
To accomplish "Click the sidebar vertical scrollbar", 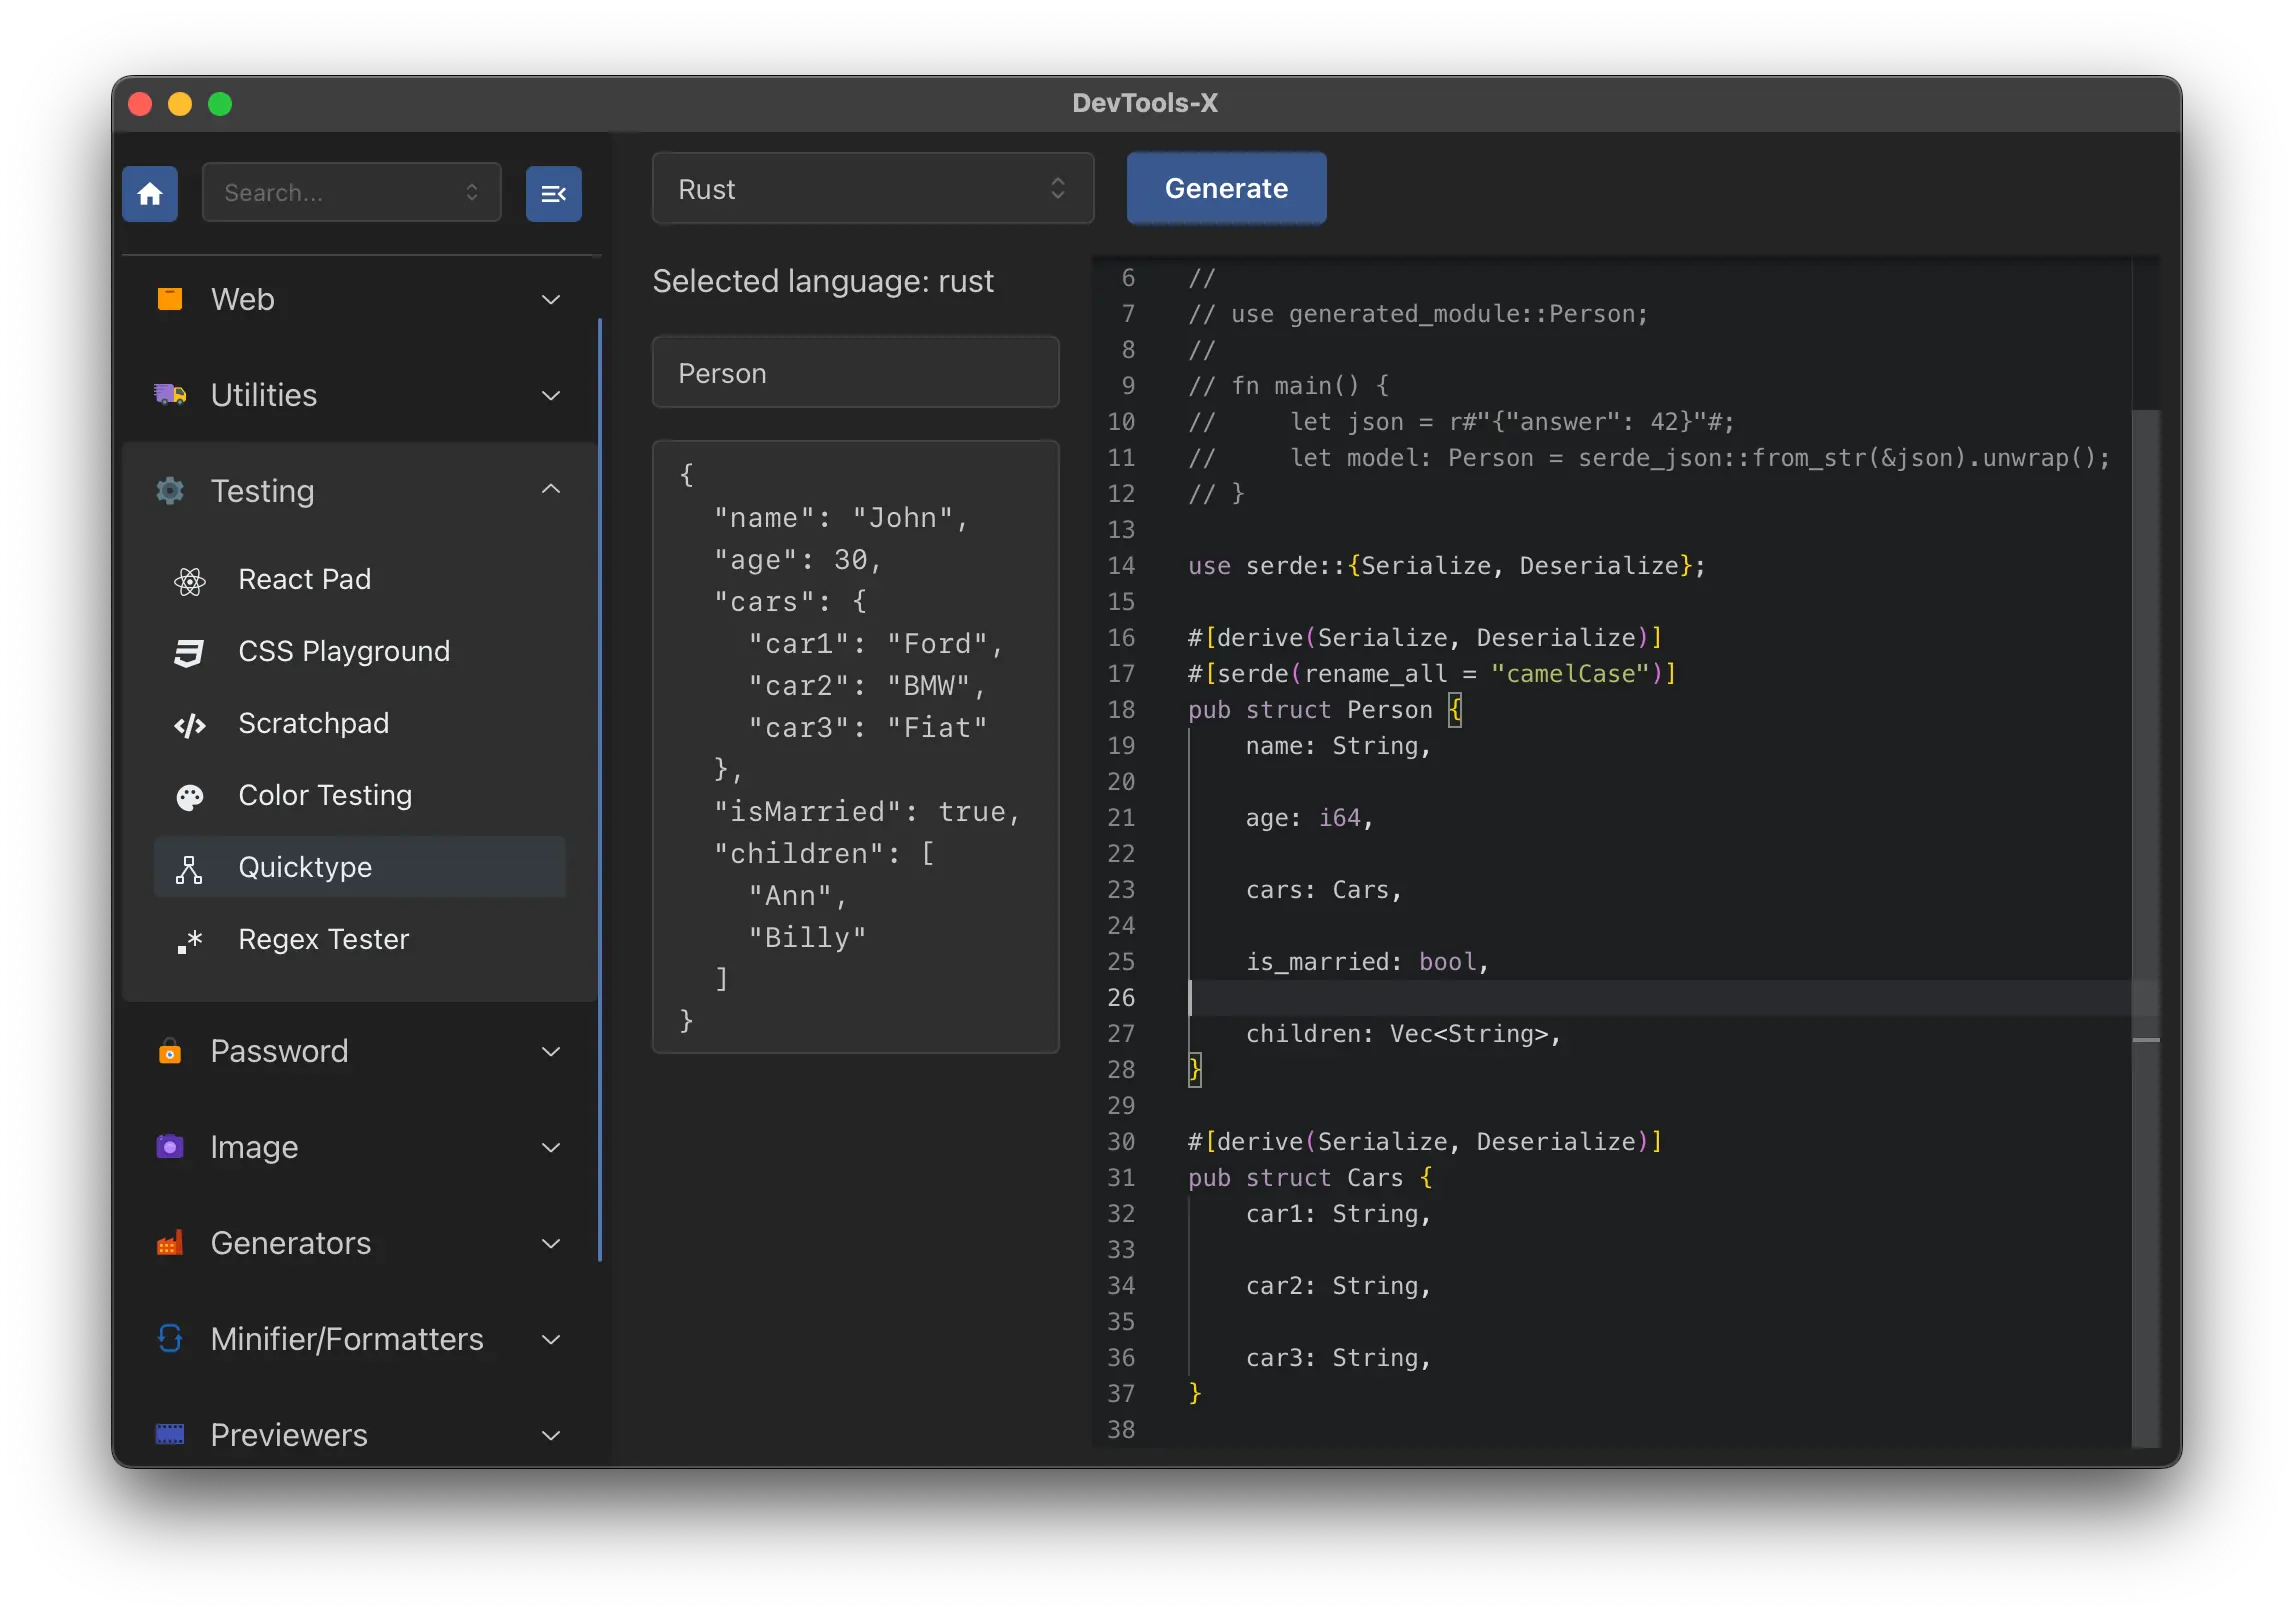I will 600,790.
